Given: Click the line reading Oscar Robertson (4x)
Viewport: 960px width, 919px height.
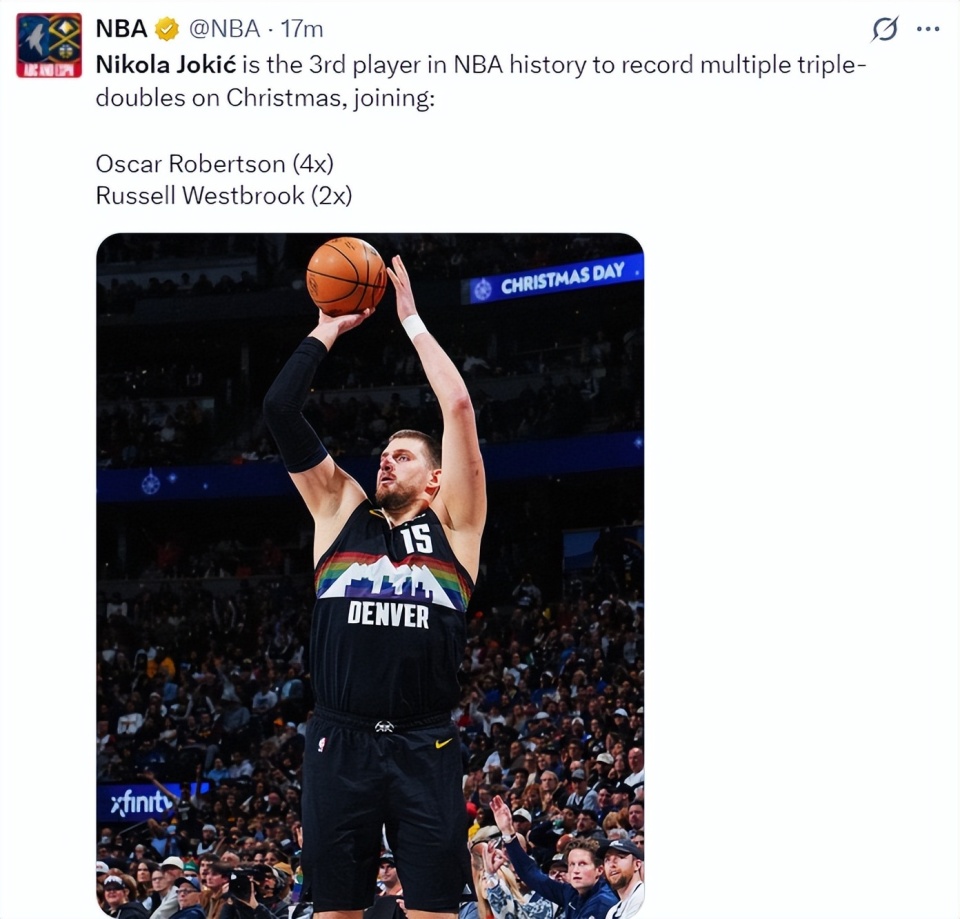Looking at the screenshot, I should tap(214, 163).
